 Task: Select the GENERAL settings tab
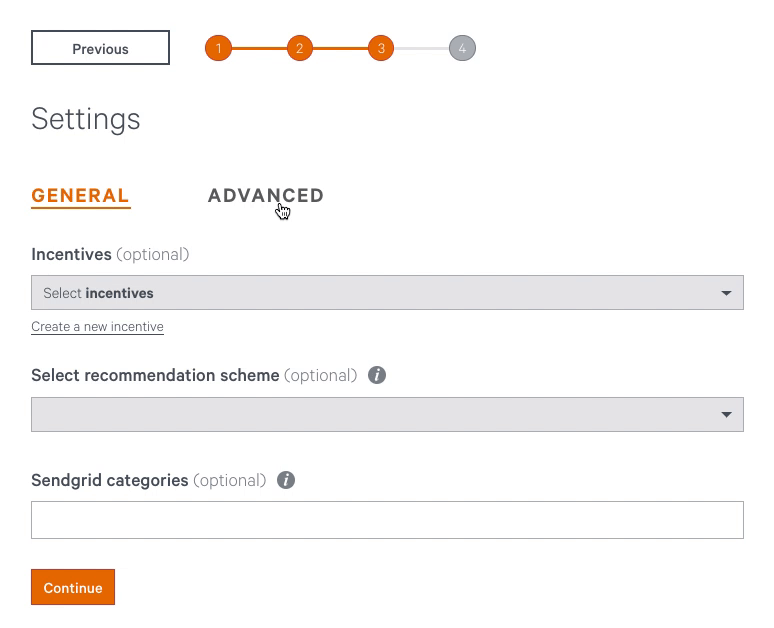80,196
